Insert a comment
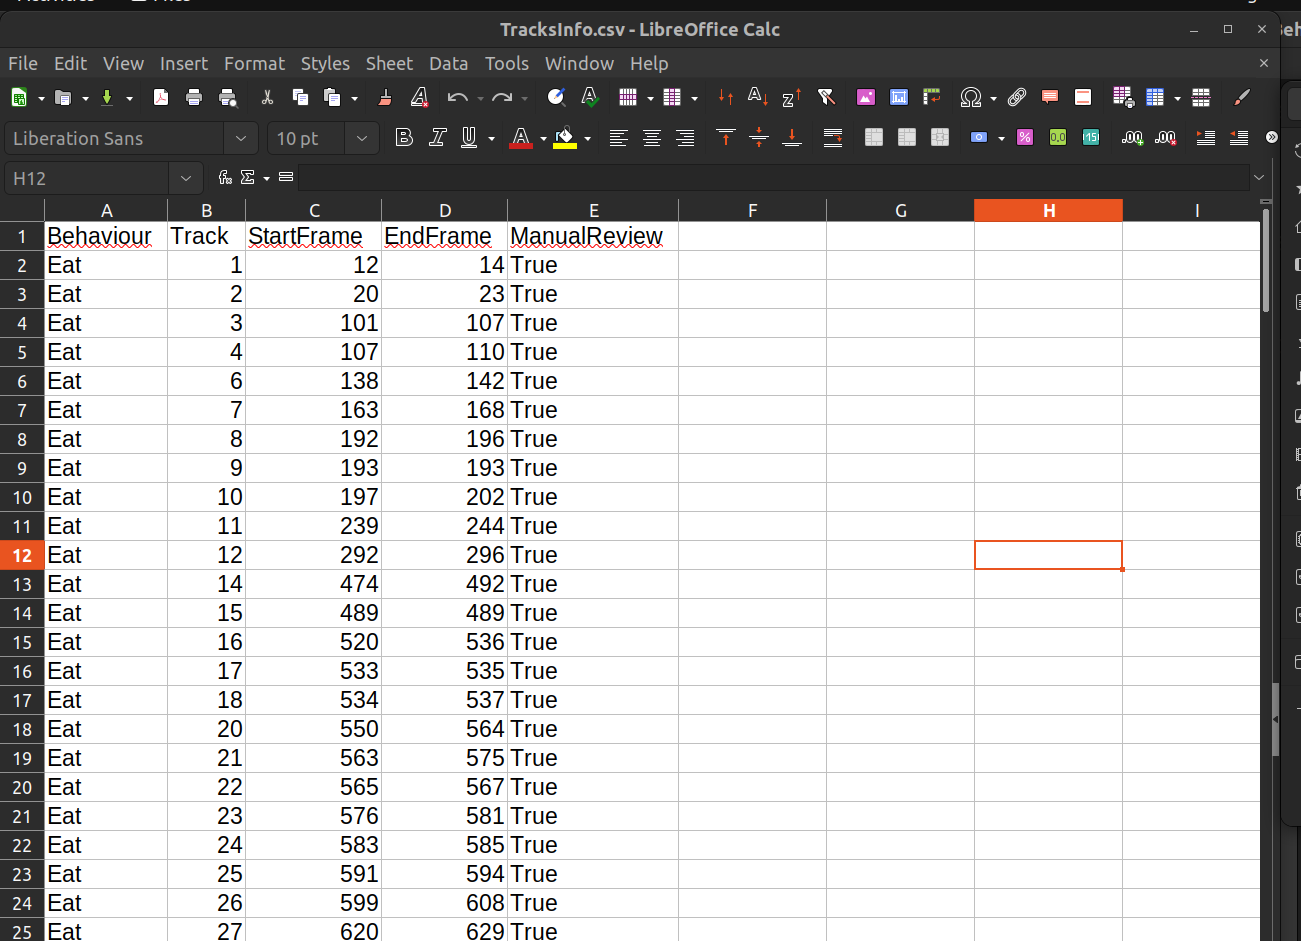 click(1050, 97)
